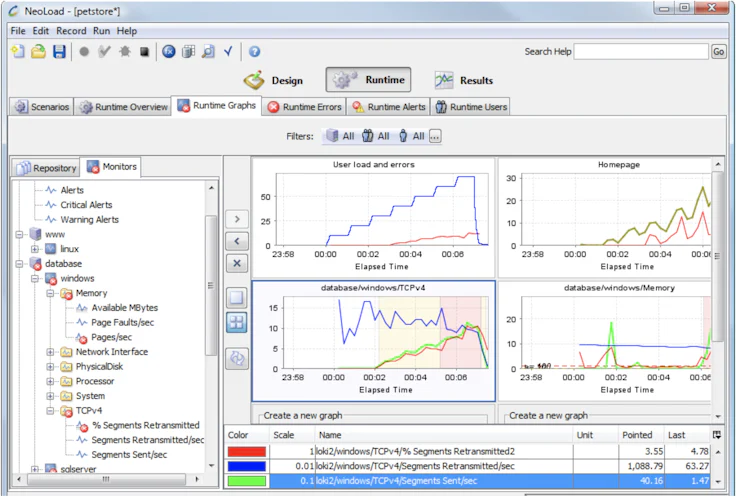
Task: Open the Help menu
Action: [x=127, y=31]
